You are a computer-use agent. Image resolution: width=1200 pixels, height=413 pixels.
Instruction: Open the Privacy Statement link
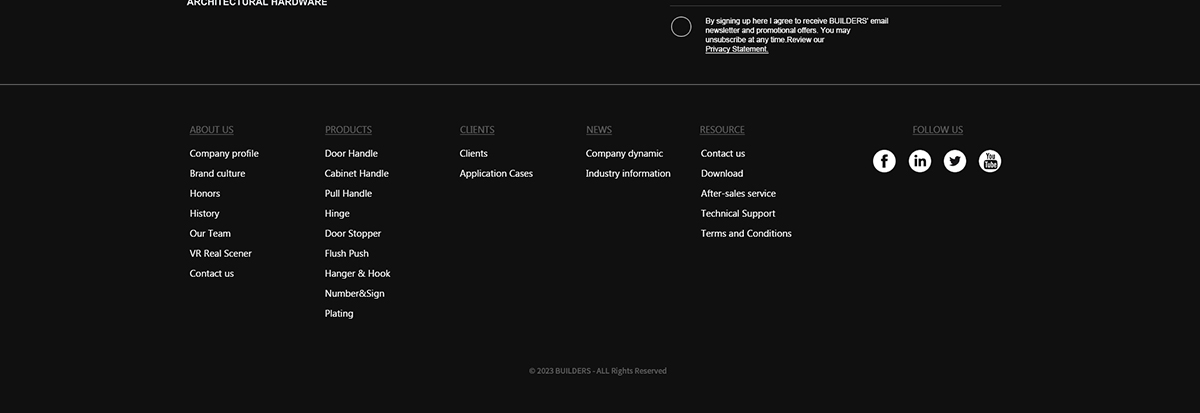(736, 49)
